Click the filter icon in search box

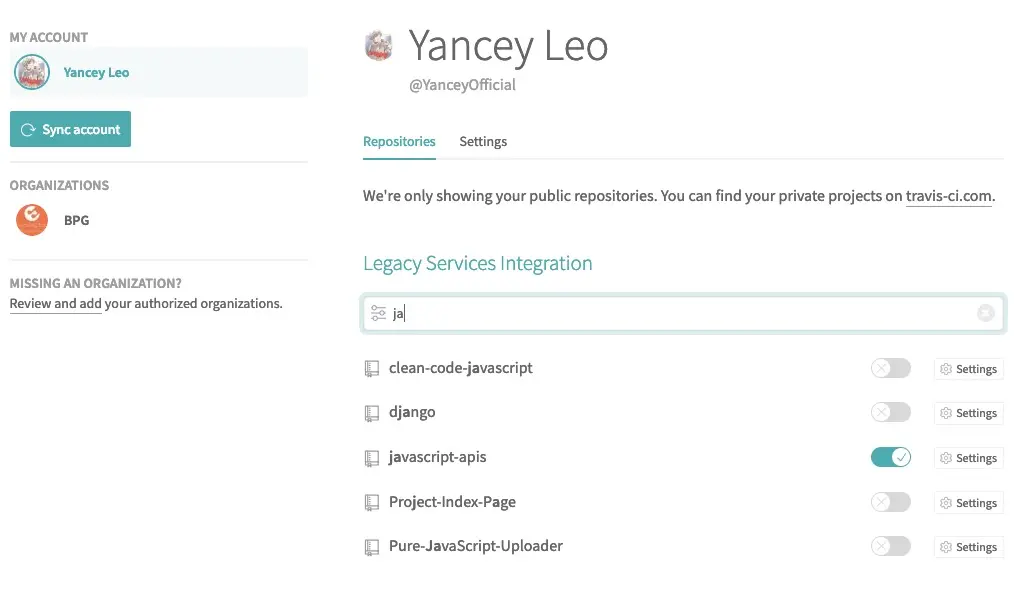378,314
